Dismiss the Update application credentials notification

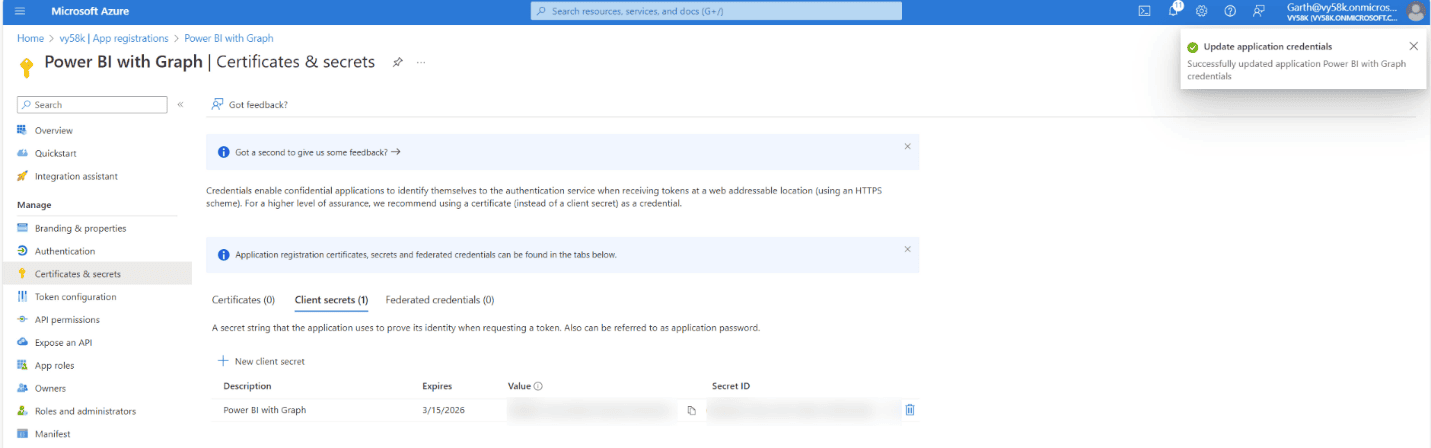[x=1413, y=46]
